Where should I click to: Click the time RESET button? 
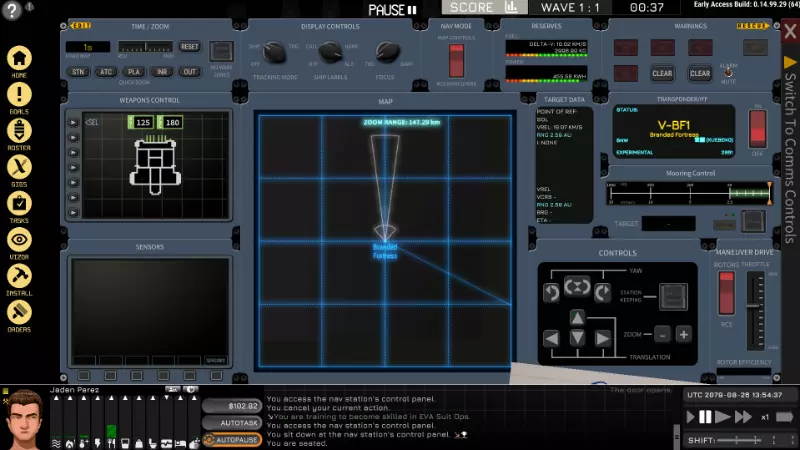(x=189, y=46)
